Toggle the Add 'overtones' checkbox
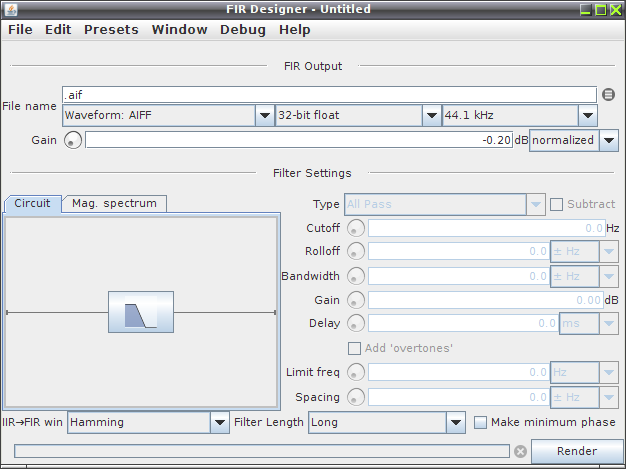This screenshot has height=469, width=626. coord(354,348)
